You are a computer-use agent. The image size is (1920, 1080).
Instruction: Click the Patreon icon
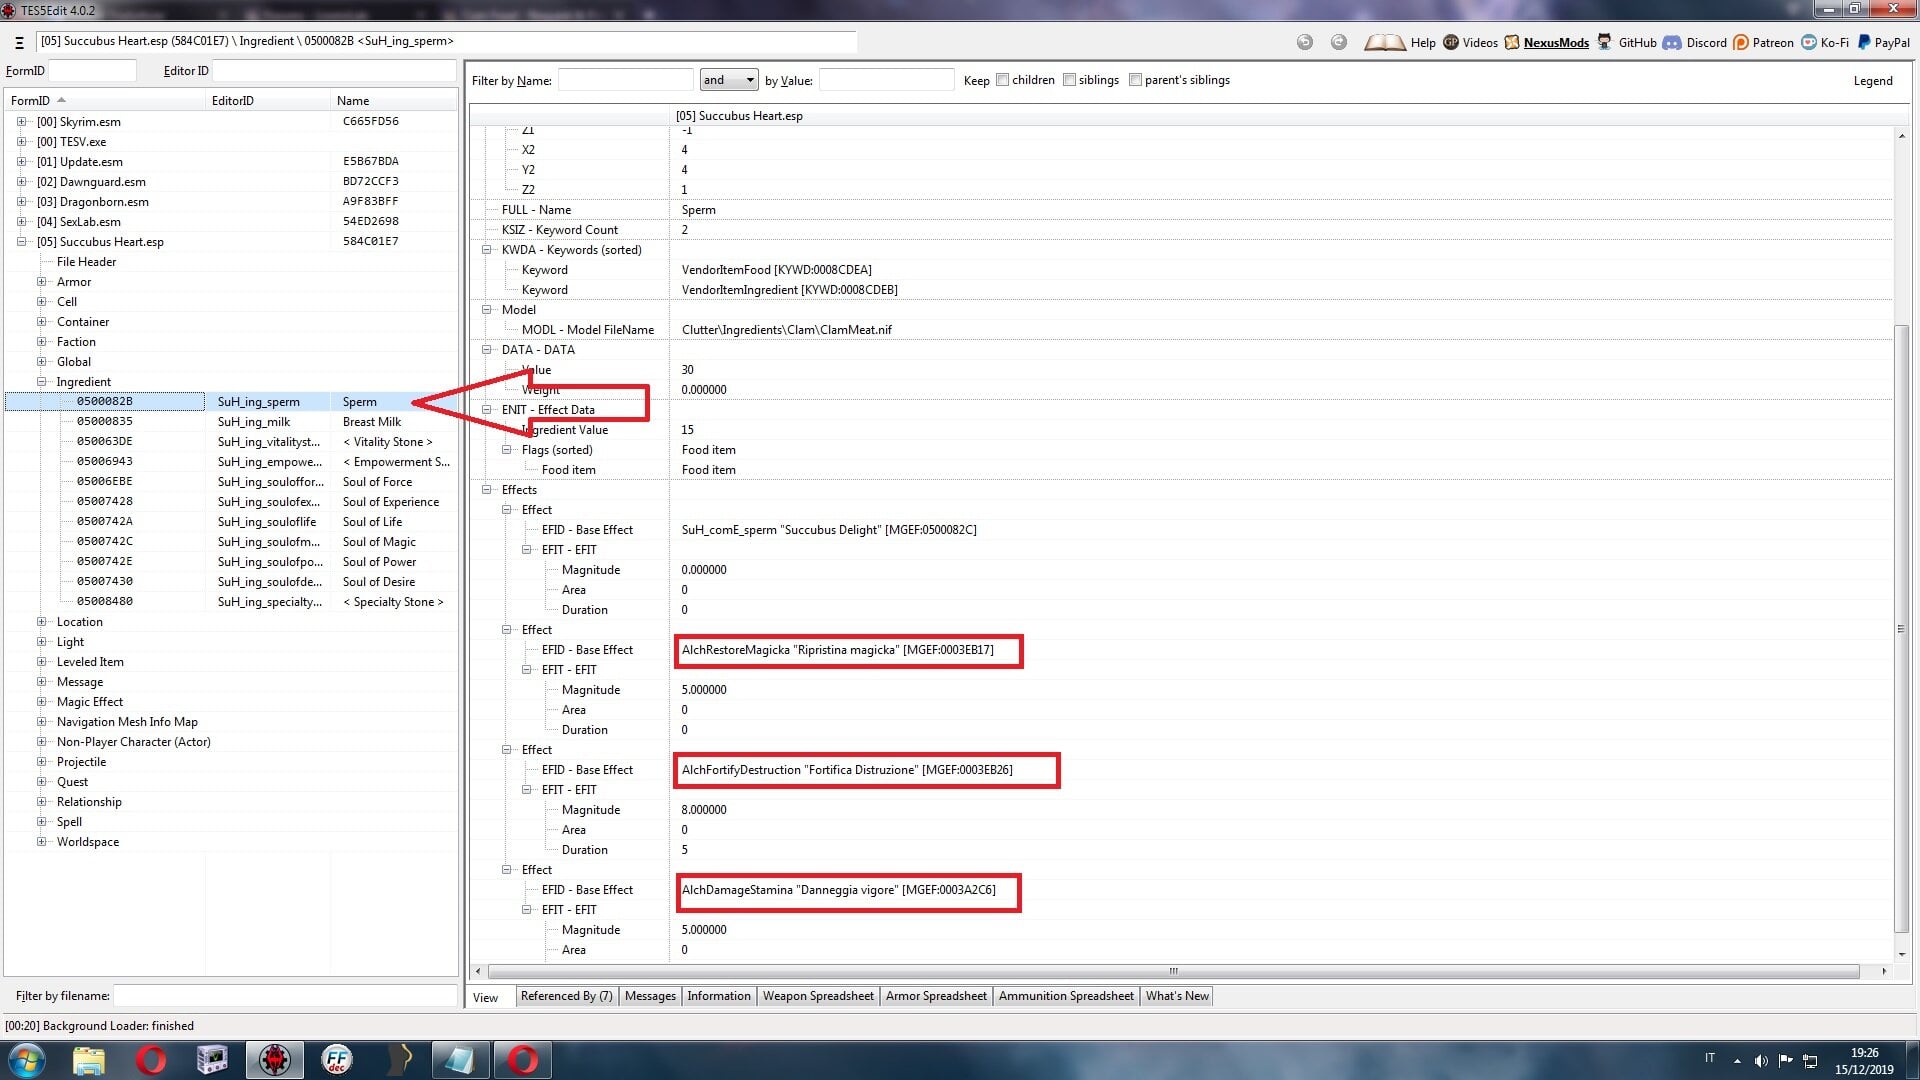click(x=1741, y=42)
